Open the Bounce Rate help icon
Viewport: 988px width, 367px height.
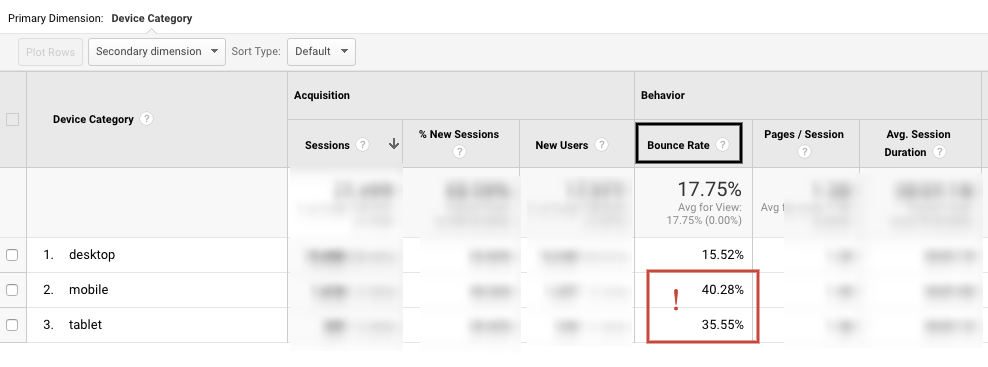tap(723, 145)
